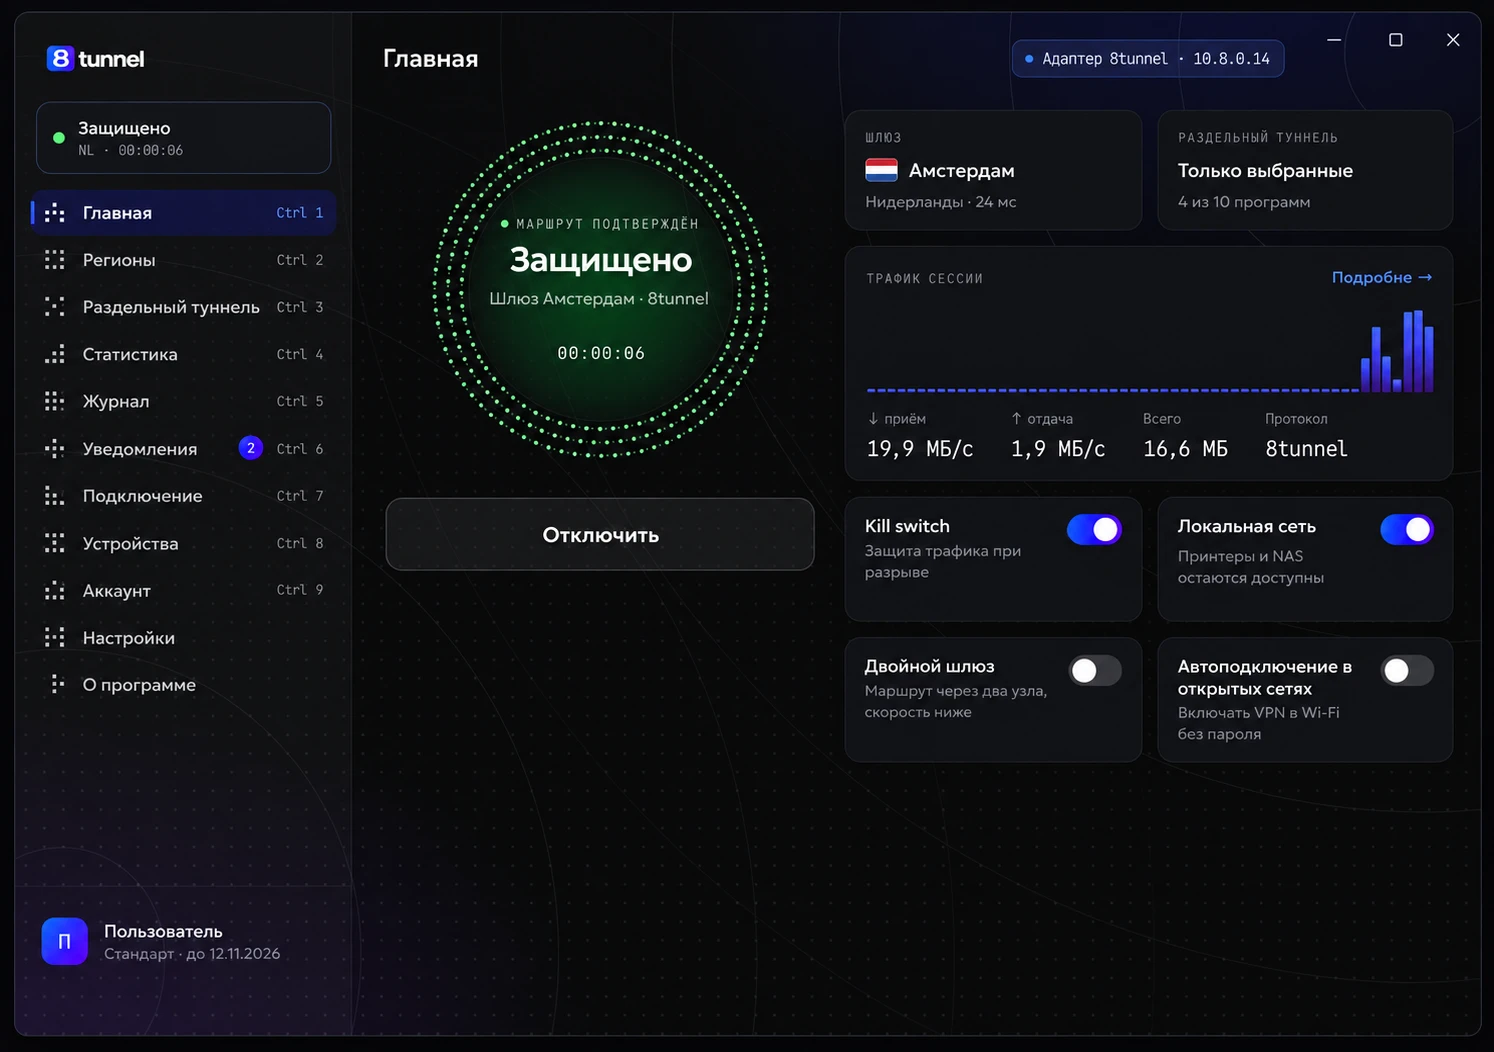Image resolution: width=1494 pixels, height=1052 pixels.
Task: Click the icon beside Уведомления
Action: point(55,449)
